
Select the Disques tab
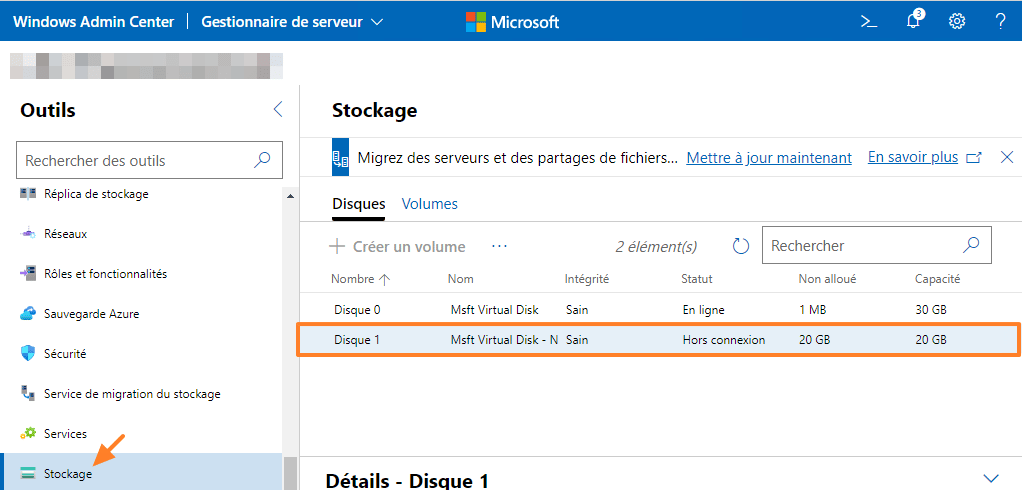click(358, 204)
